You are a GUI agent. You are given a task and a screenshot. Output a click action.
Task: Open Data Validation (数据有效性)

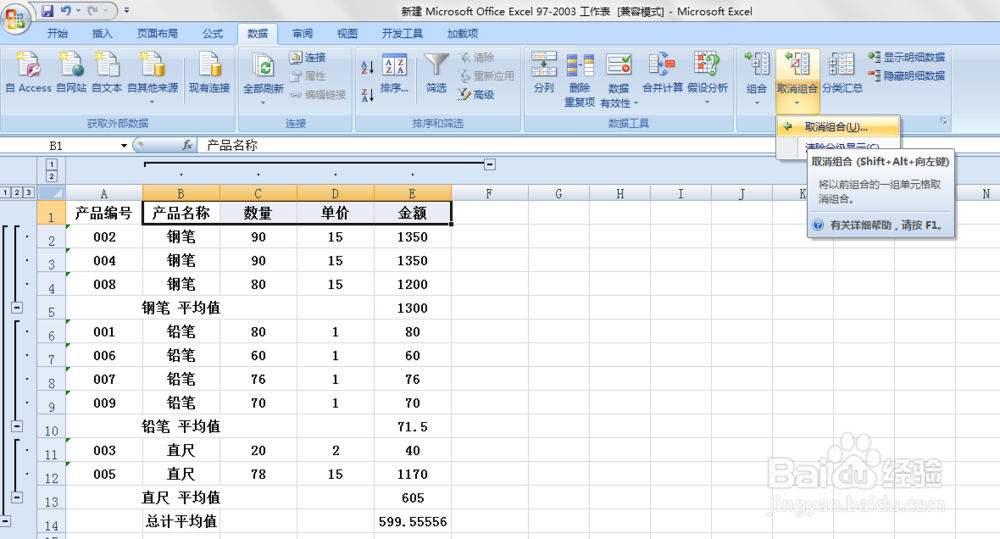619,79
